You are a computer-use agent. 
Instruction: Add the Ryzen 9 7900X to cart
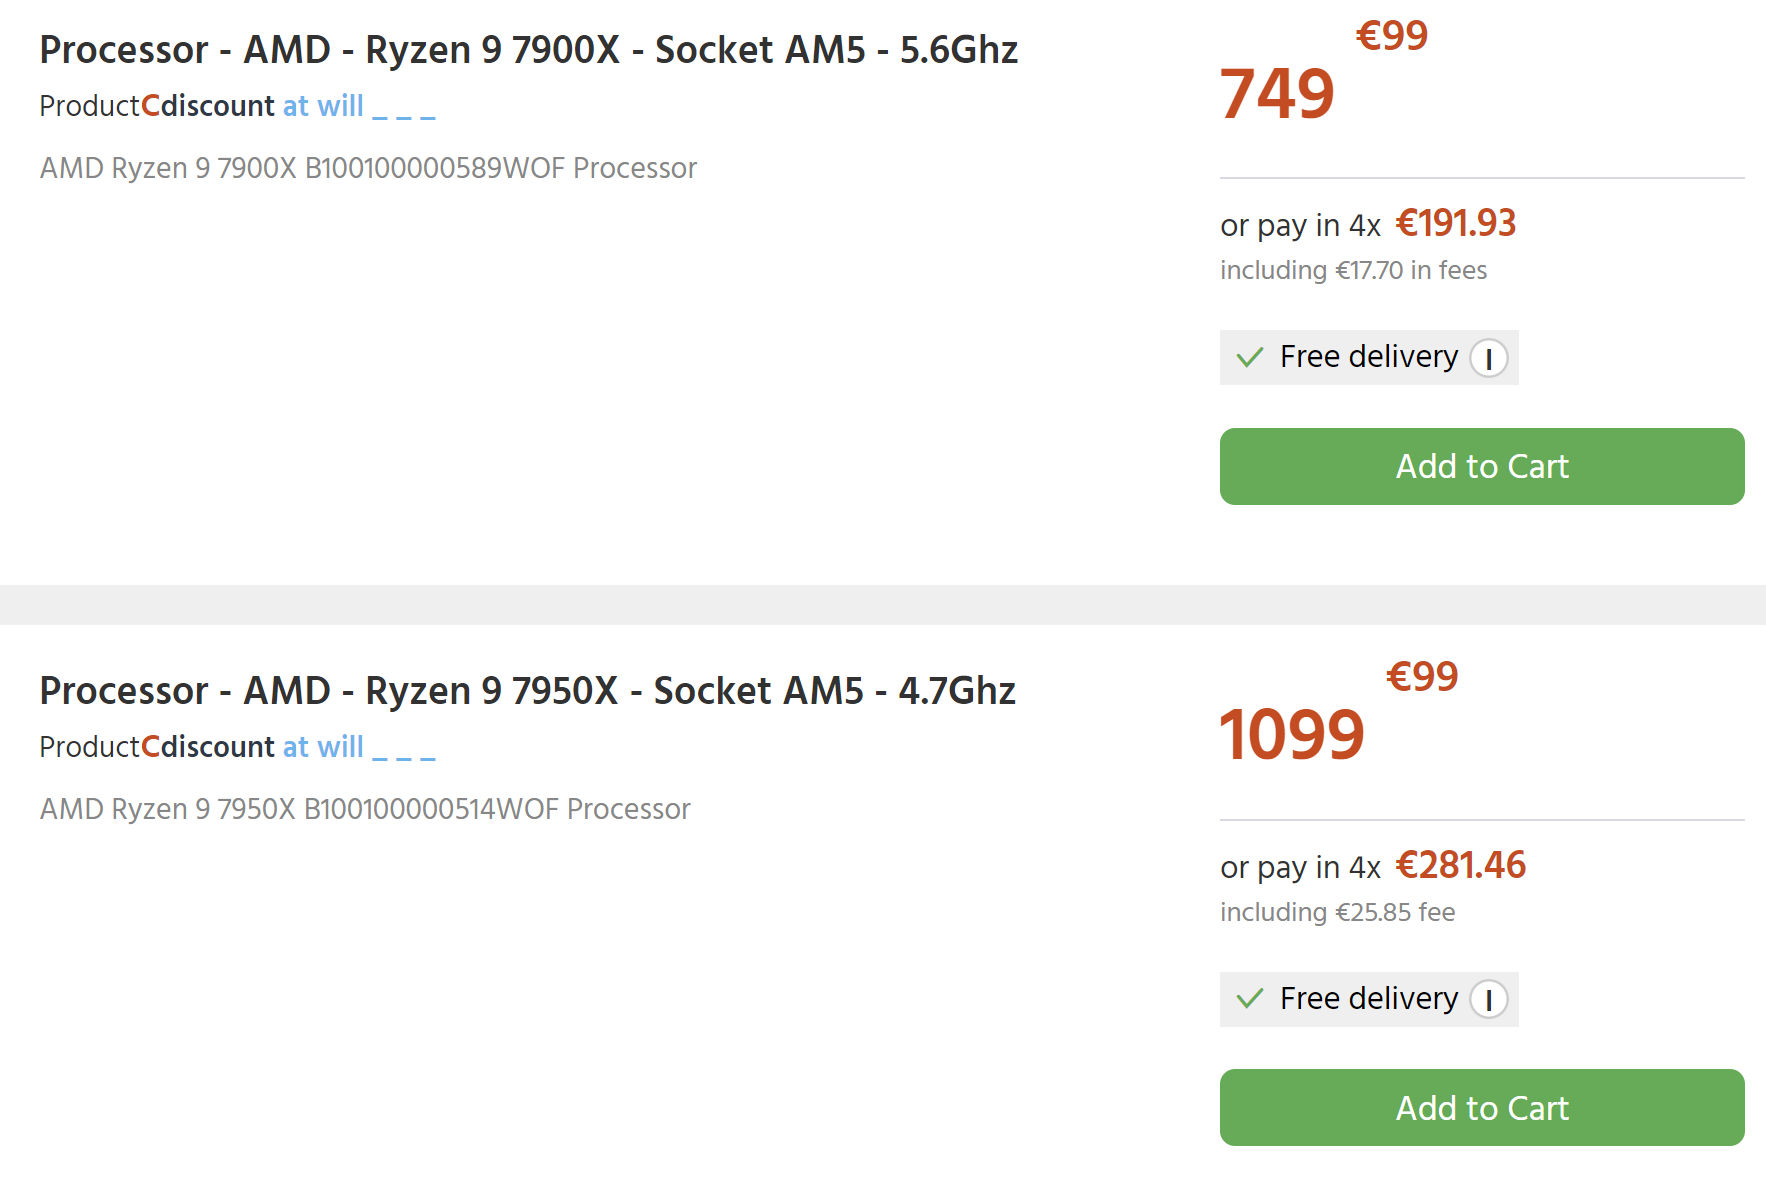point(1481,466)
